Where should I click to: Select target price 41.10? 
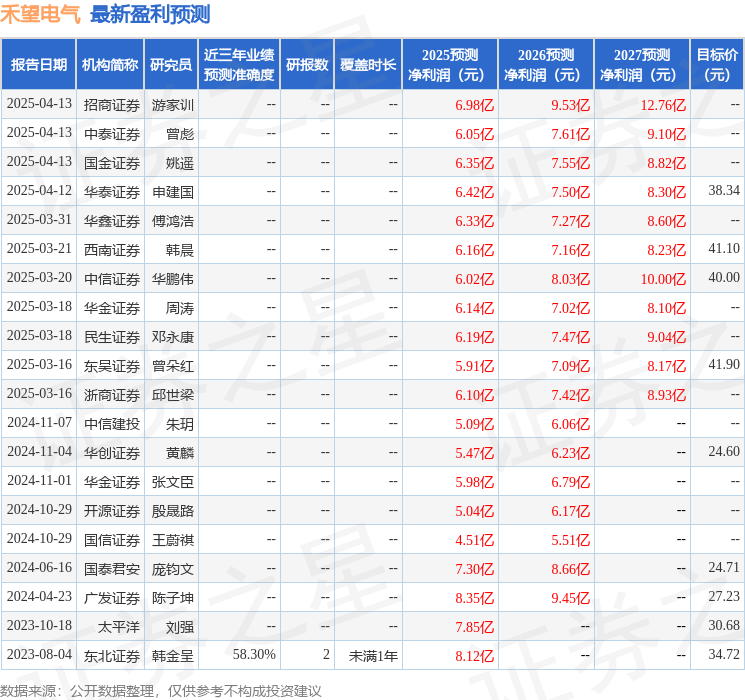point(724,249)
